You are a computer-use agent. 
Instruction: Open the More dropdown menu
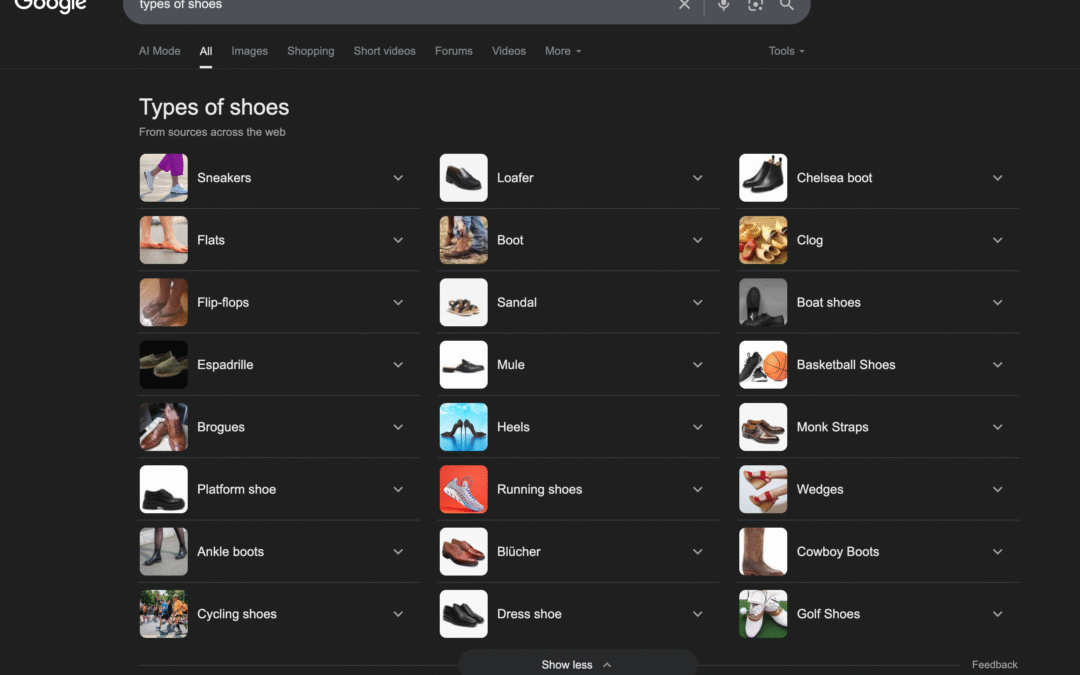(x=562, y=51)
